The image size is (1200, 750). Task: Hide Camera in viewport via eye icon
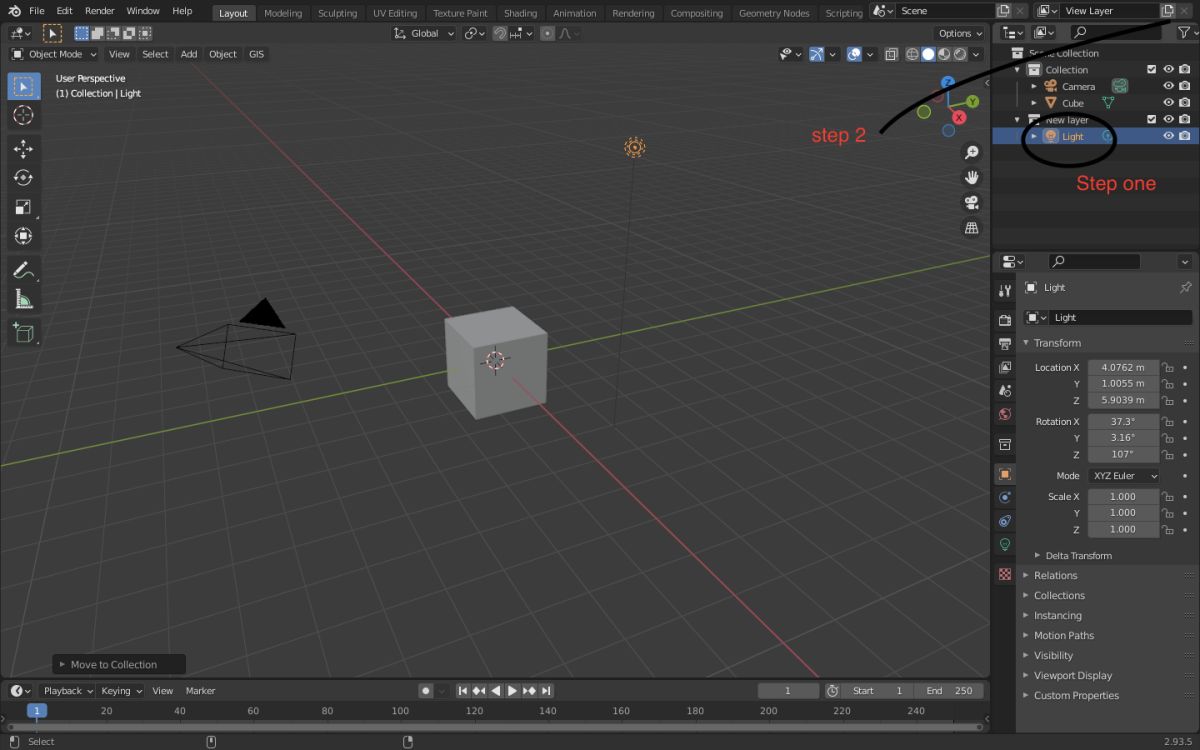(1168, 86)
